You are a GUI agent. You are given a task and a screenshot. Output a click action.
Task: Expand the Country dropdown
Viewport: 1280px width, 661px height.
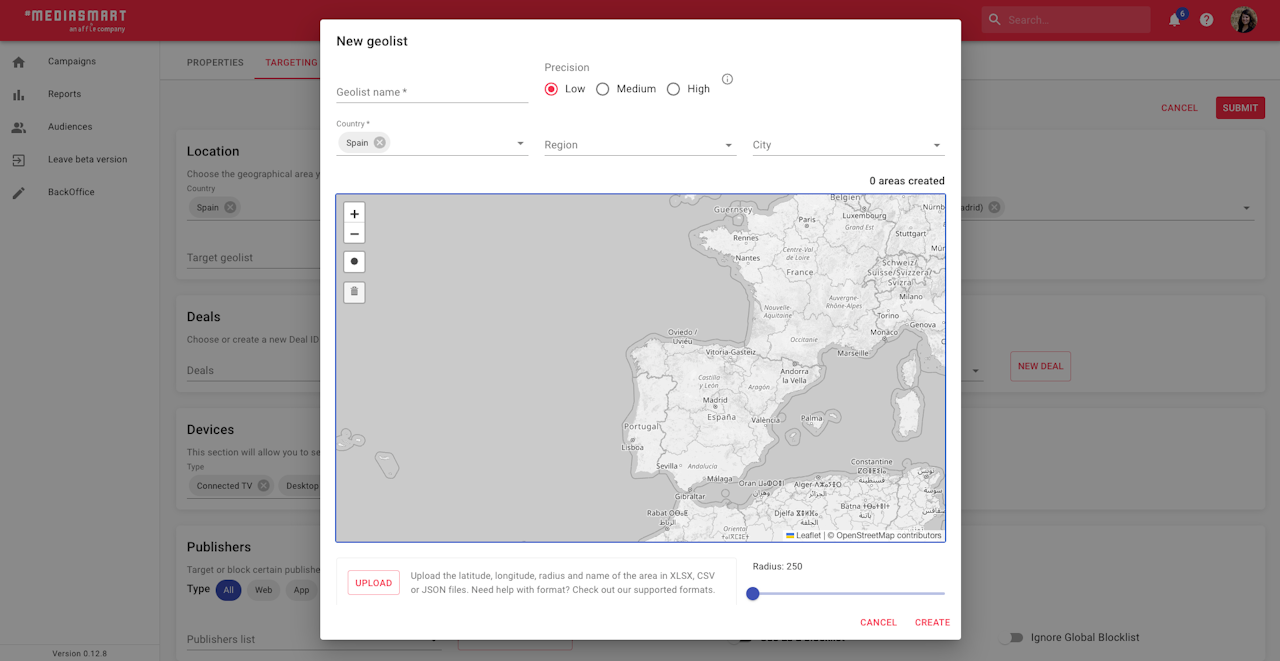(520, 144)
